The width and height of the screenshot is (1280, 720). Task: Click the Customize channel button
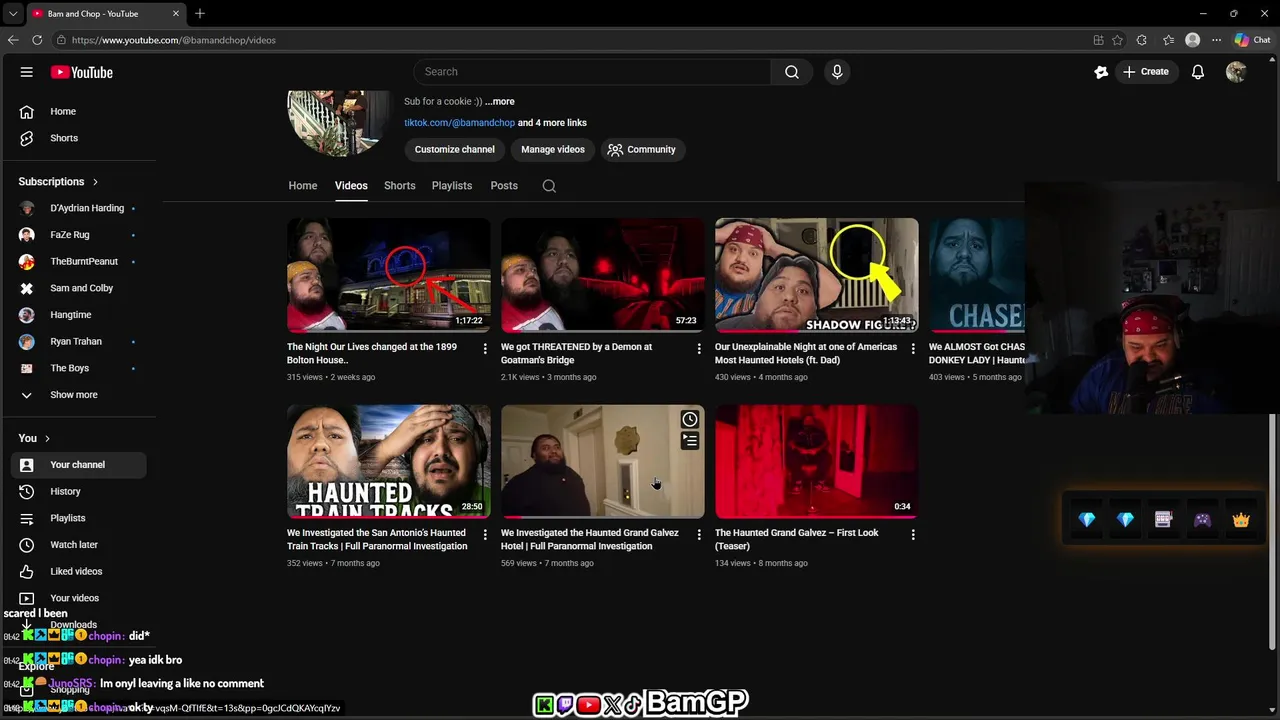pos(455,150)
